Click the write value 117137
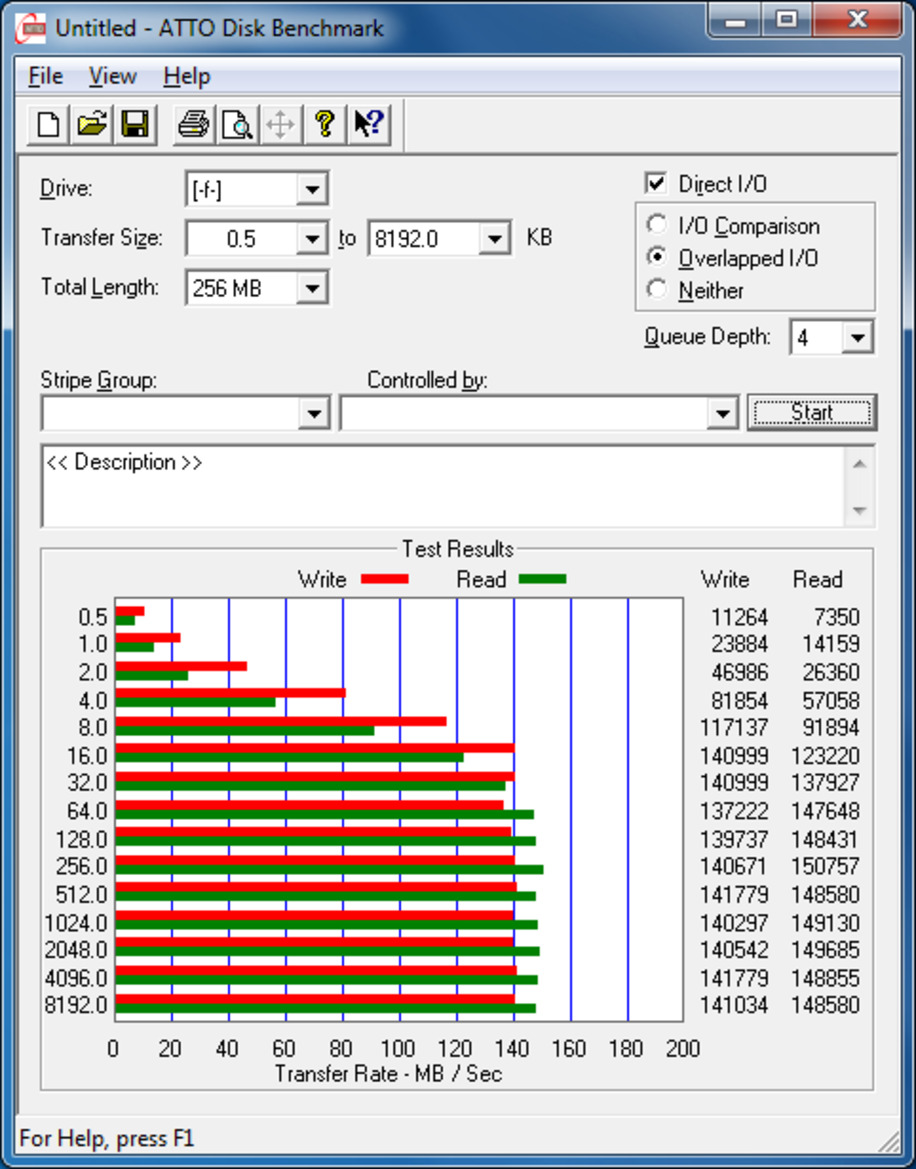Image resolution: width=916 pixels, height=1169 pixels. coord(734,728)
